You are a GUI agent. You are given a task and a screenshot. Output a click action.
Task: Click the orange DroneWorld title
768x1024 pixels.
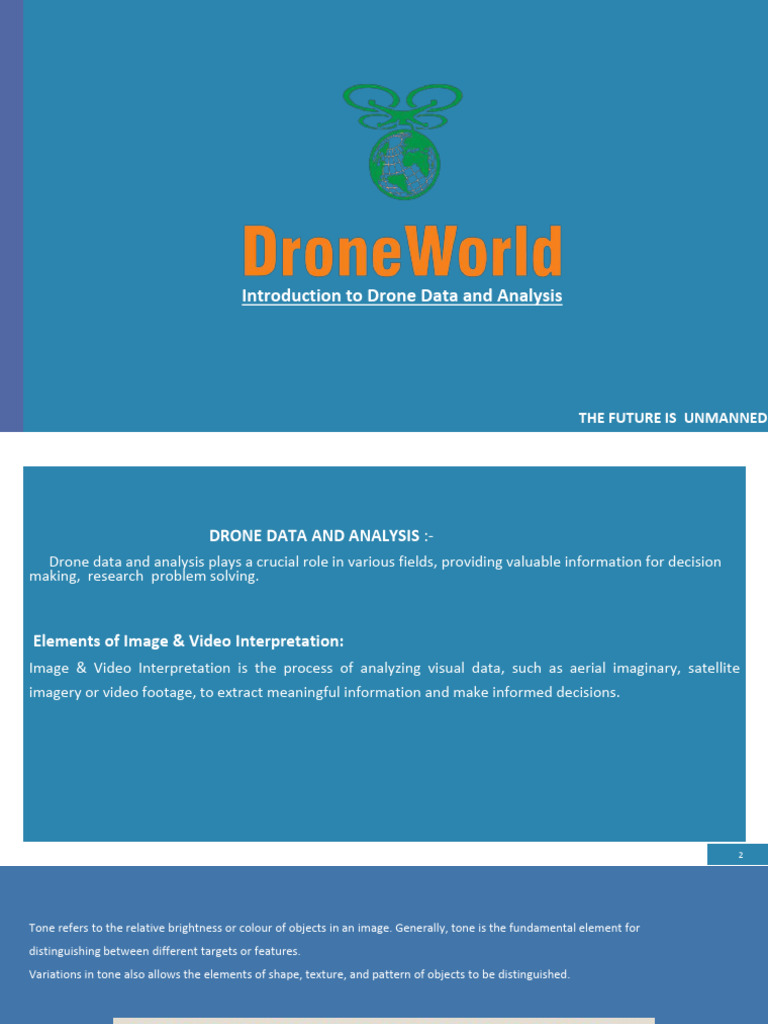(x=402, y=251)
